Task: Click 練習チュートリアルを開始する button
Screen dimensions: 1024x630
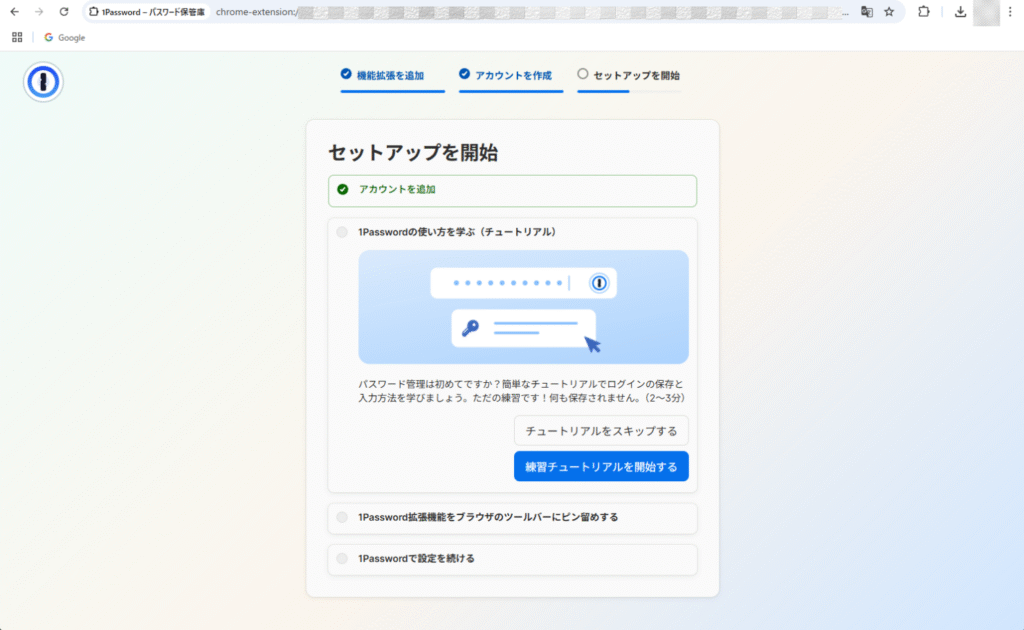Action: click(x=601, y=467)
